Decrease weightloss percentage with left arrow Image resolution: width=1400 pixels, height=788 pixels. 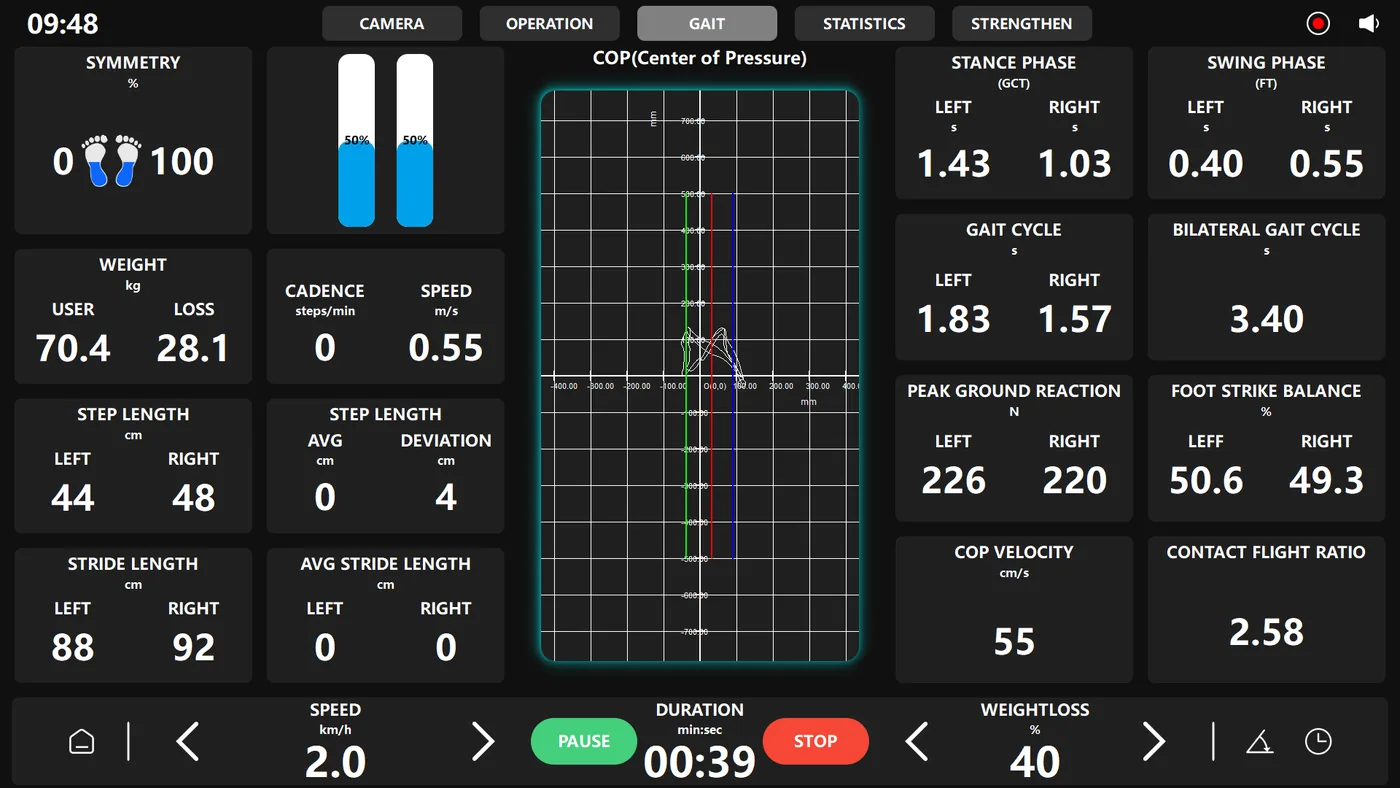[916, 742]
